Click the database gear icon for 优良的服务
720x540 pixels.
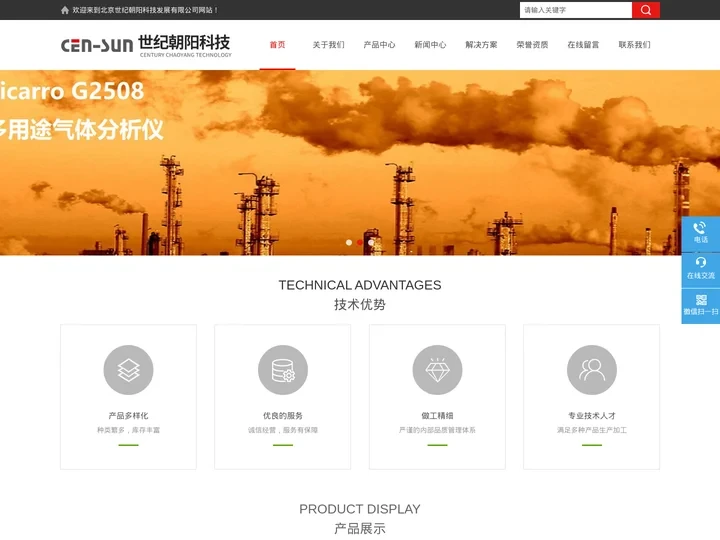point(283,370)
